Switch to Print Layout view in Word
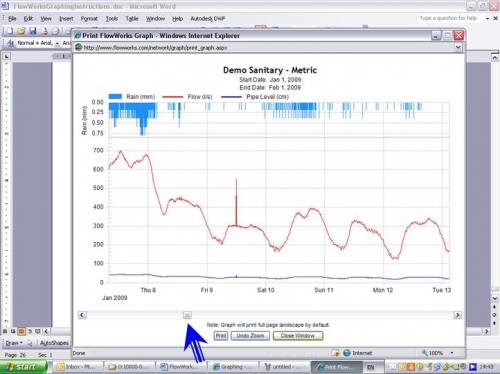The width and height of the screenshot is (500, 374). click(21, 331)
